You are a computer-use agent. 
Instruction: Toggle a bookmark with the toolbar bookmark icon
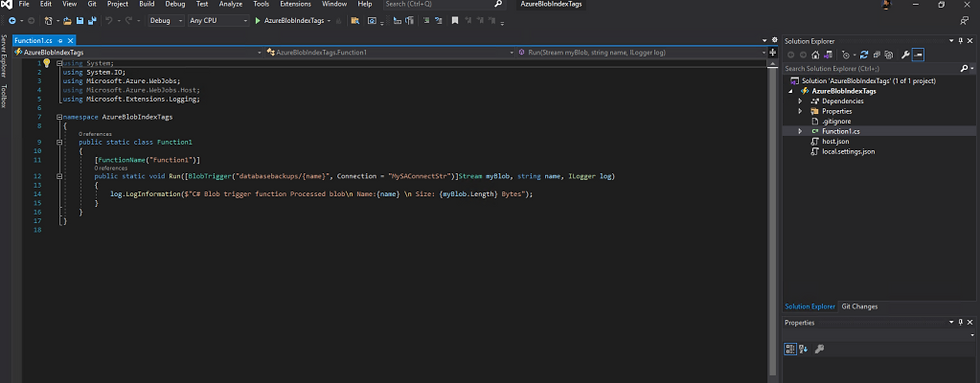tap(455, 21)
